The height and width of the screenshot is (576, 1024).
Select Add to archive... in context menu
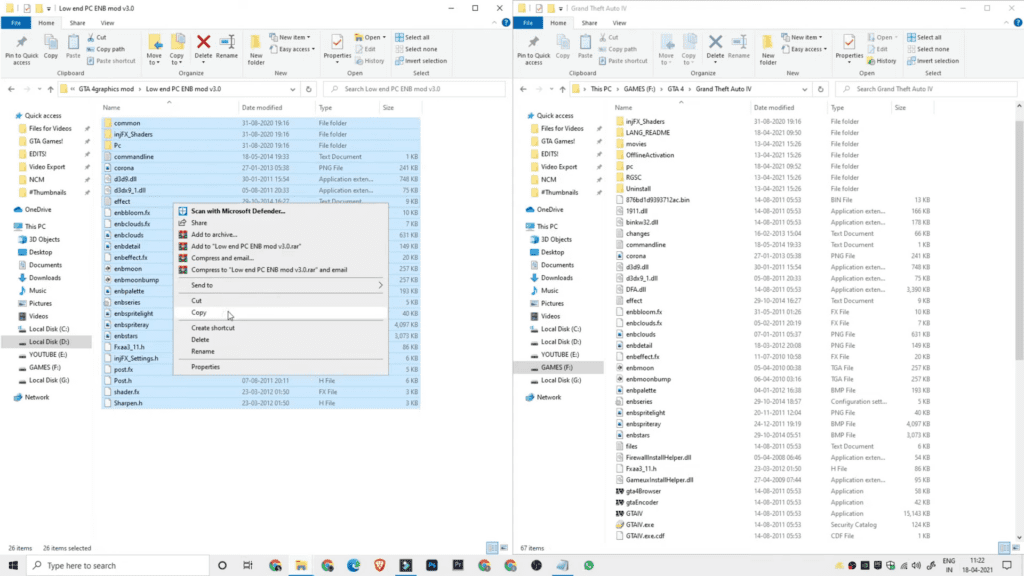(x=214, y=234)
